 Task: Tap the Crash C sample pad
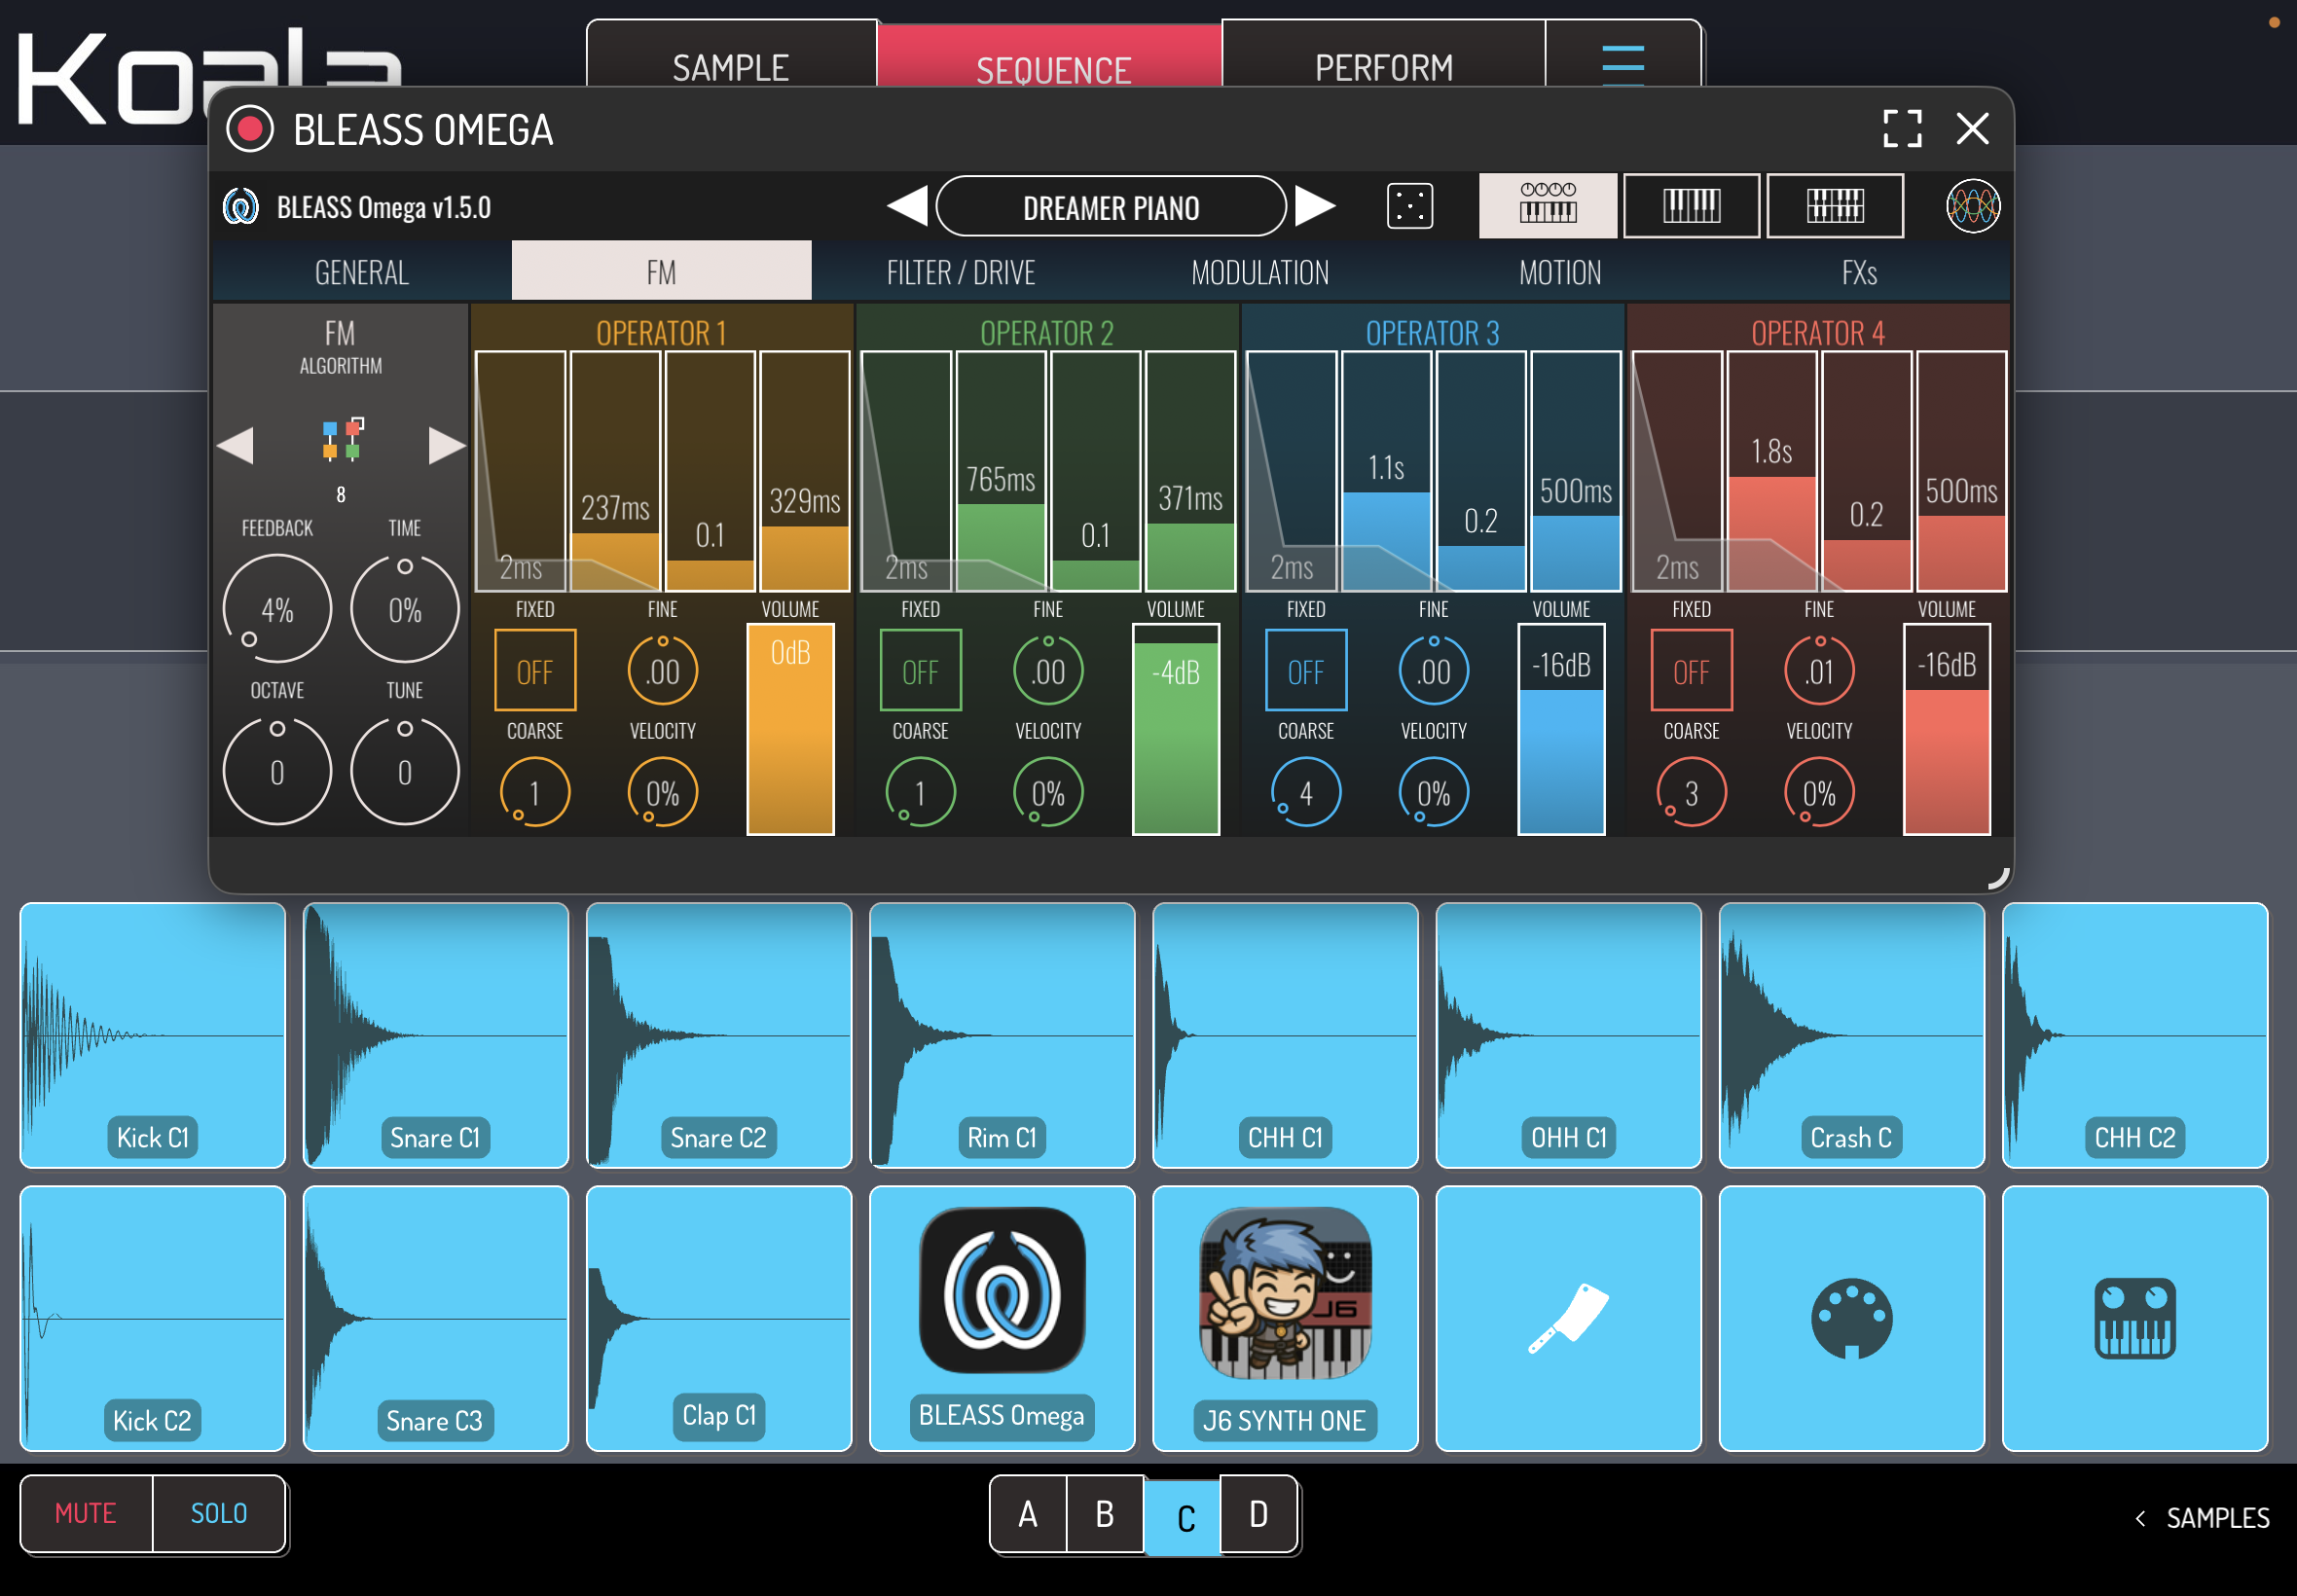[x=1852, y=1035]
